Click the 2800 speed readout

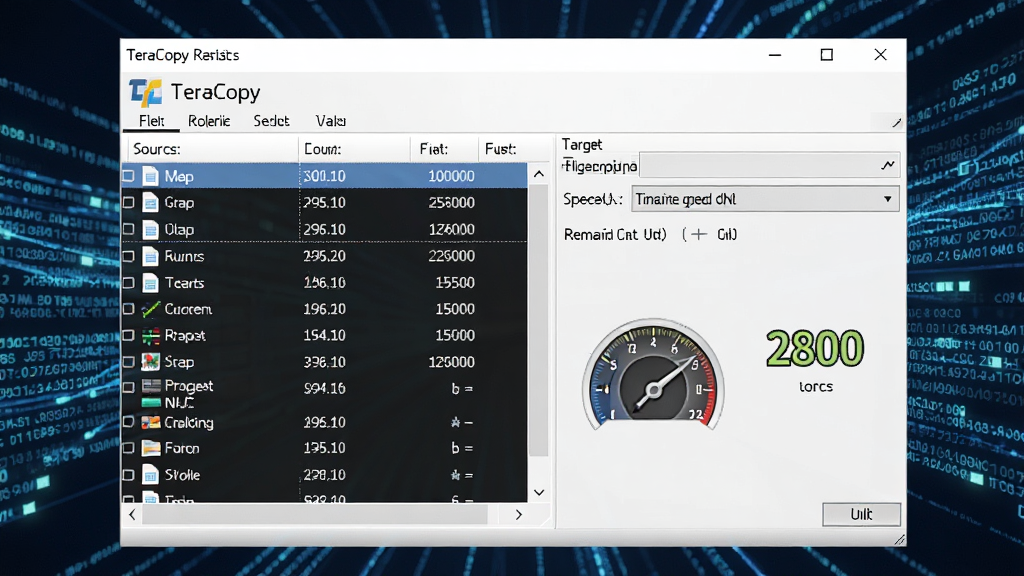[x=815, y=348]
